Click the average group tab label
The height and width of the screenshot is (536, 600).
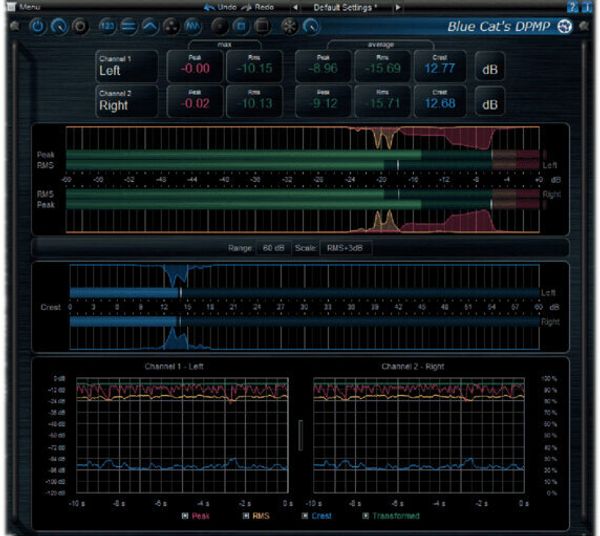coord(381,44)
